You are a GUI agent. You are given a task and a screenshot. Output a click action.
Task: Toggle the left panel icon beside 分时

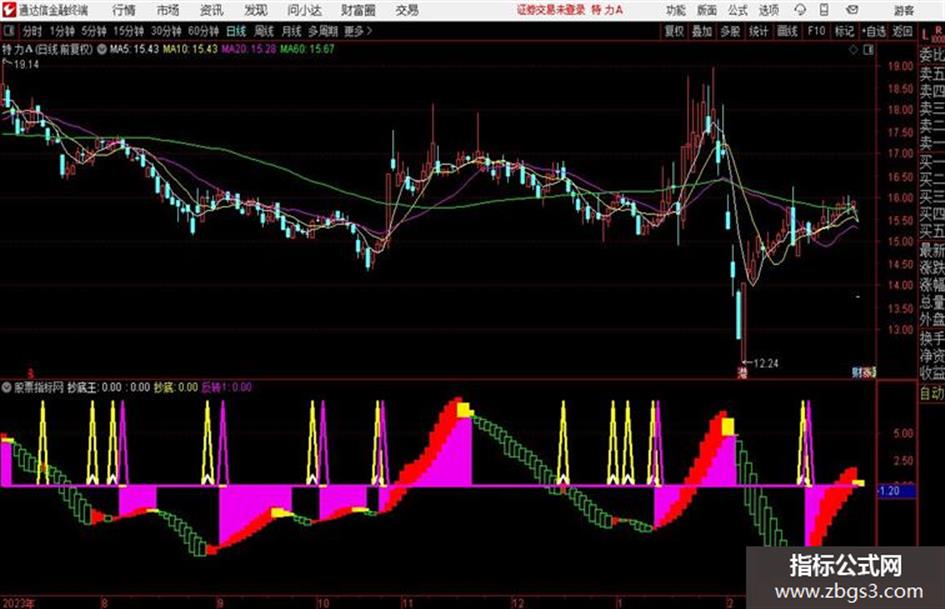(x=8, y=31)
